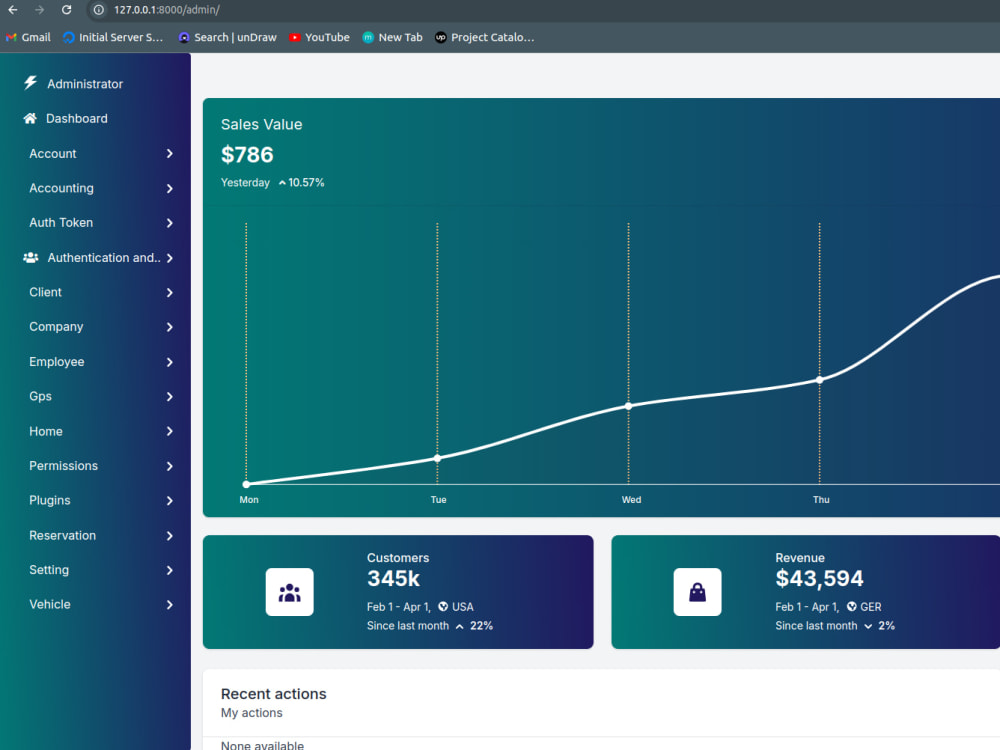This screenshot has width=1000, height=750.
Task: Select Home in the sidebar
Action: coord(46,431)
